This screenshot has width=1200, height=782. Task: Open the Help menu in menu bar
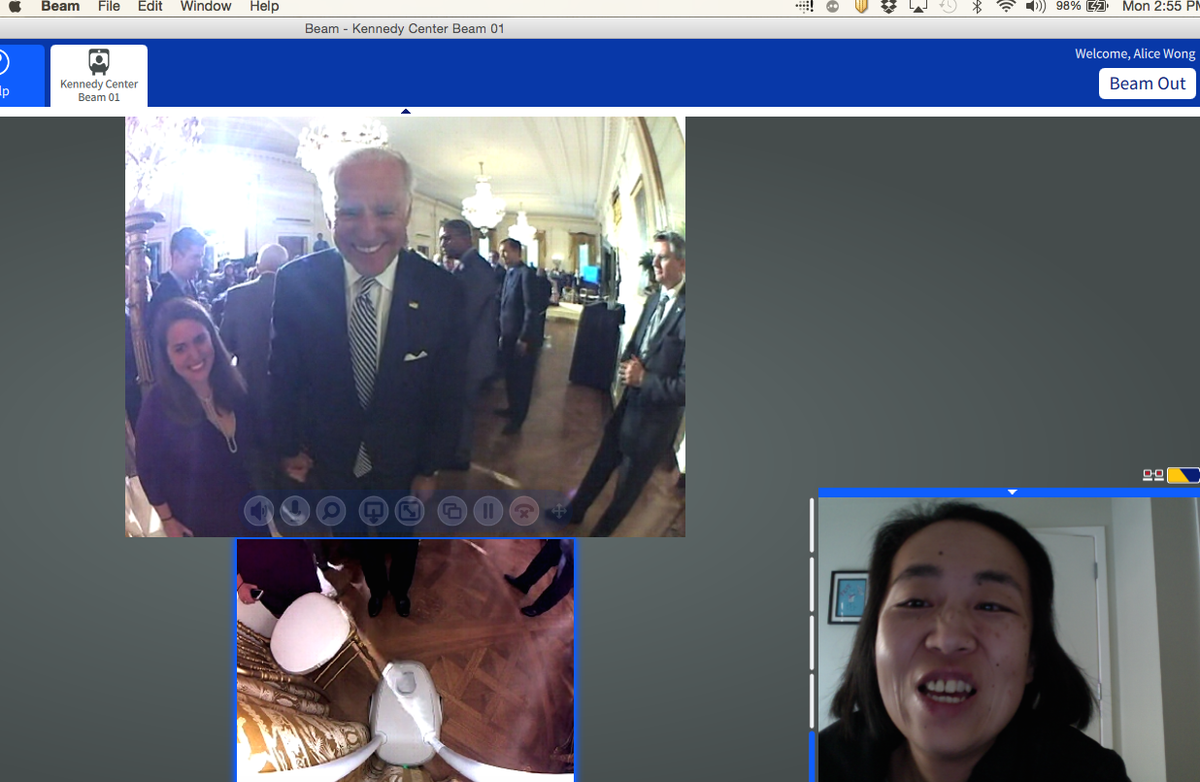tap(264, 6)
